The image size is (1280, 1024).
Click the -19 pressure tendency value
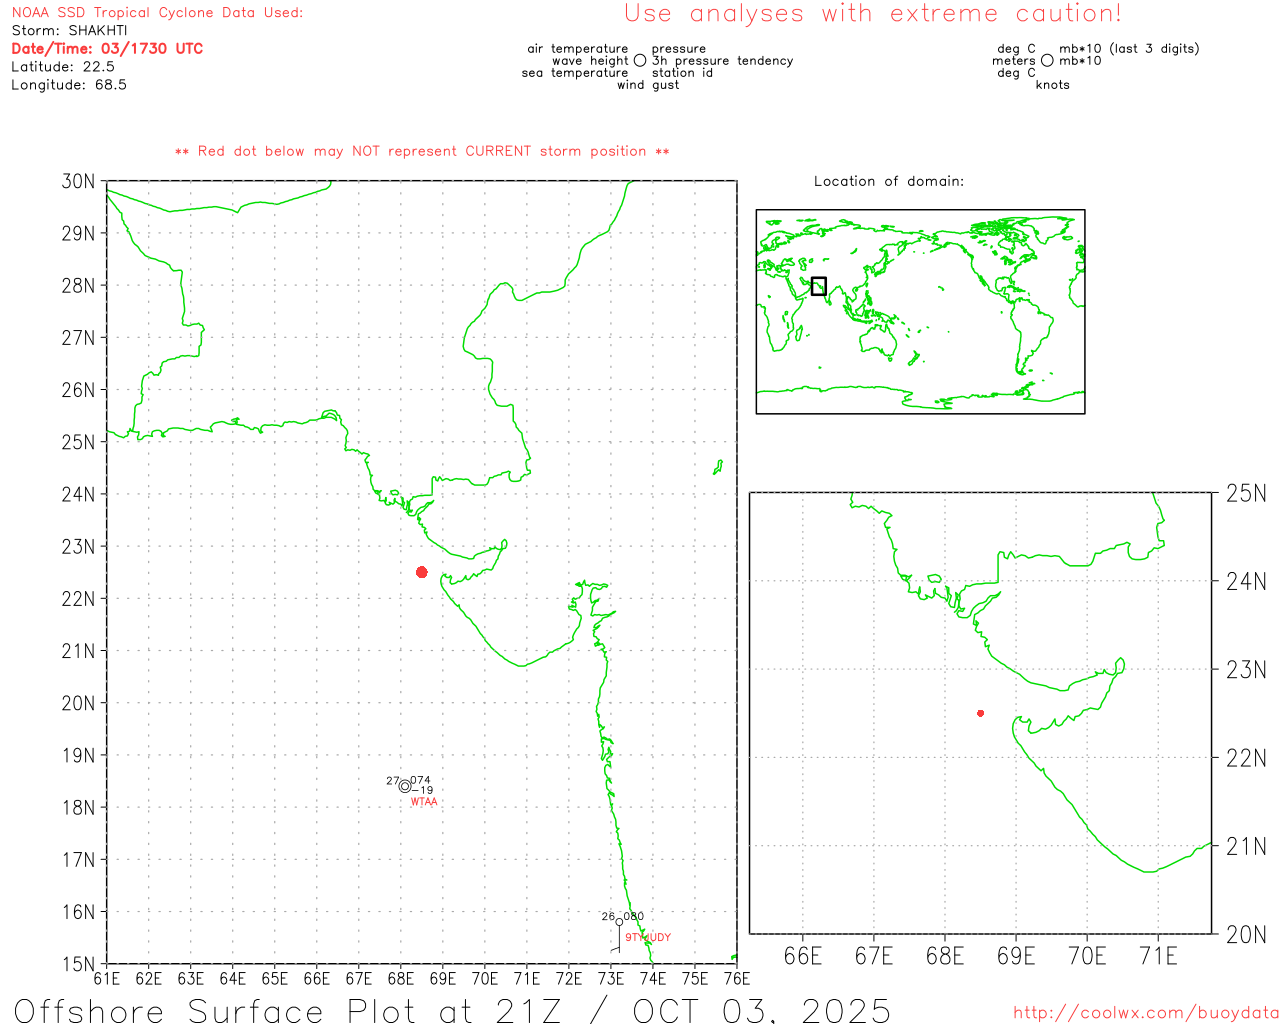(x=423, y=790)
